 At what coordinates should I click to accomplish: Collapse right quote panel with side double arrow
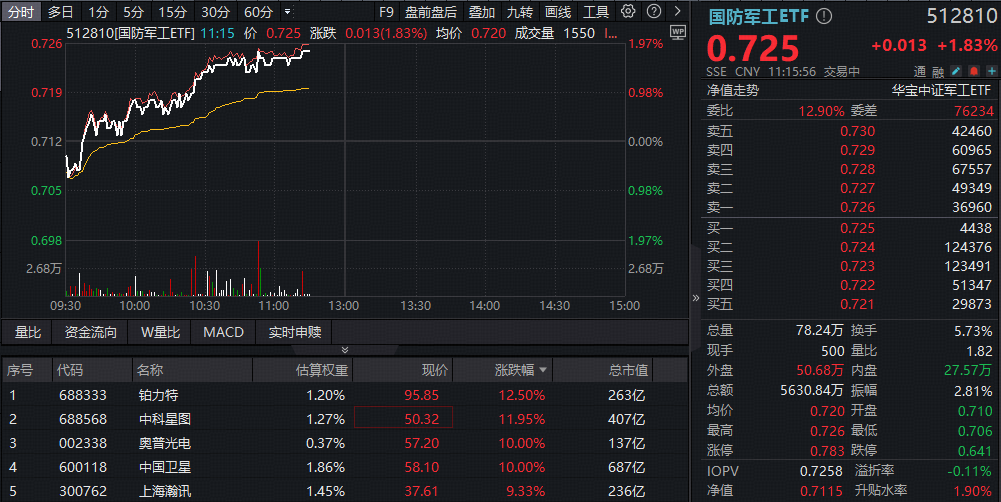click(696, 298)
